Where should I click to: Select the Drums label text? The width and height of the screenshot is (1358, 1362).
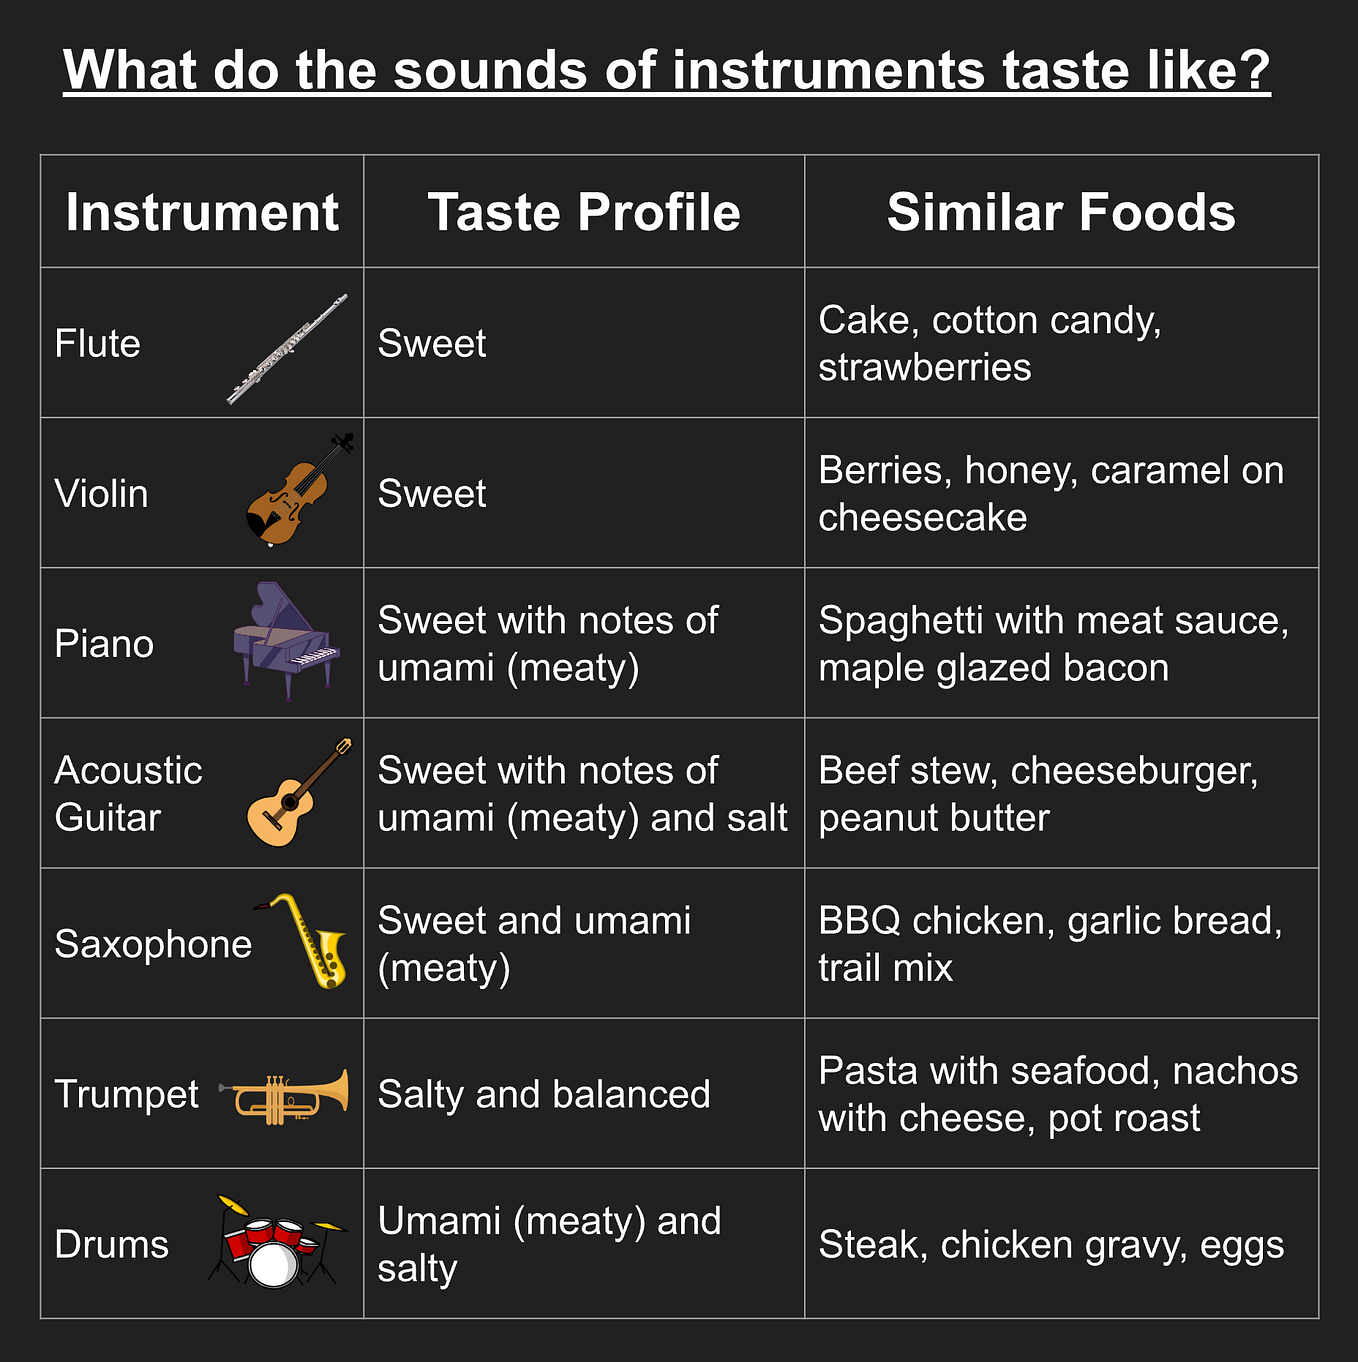[112, 1244]
